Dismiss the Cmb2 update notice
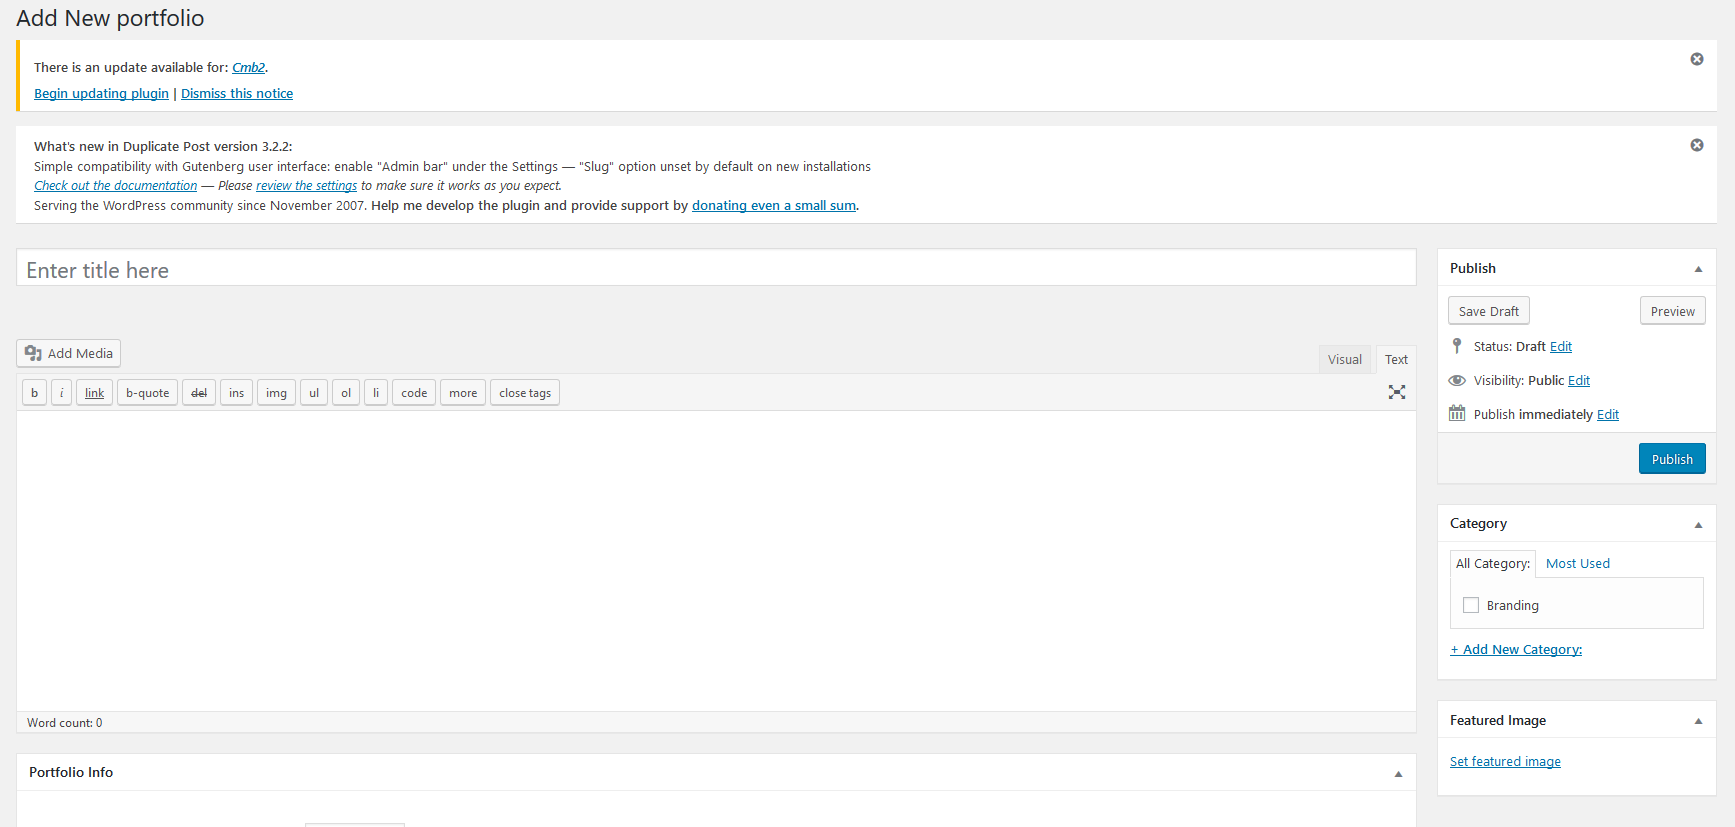Image resolution: width=1735 pixels, height=827 pixels. [1696, 59]
